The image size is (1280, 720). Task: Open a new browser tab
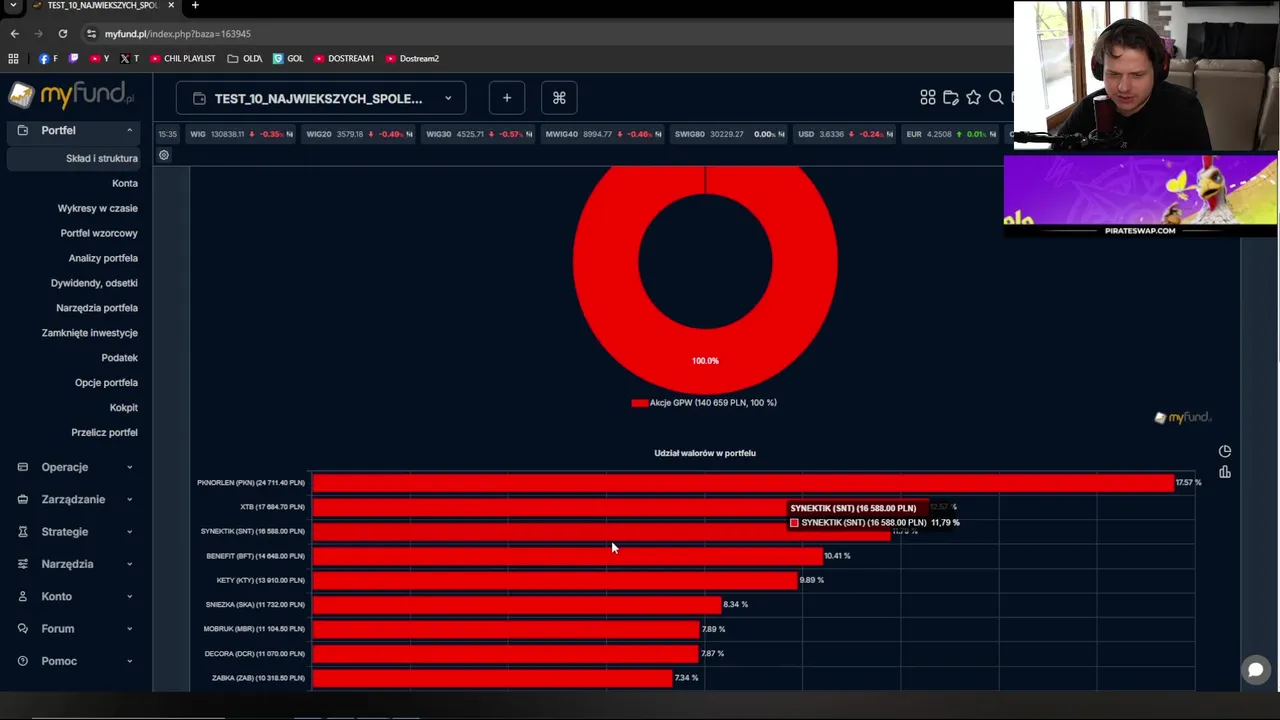click(x=195, y=6)
